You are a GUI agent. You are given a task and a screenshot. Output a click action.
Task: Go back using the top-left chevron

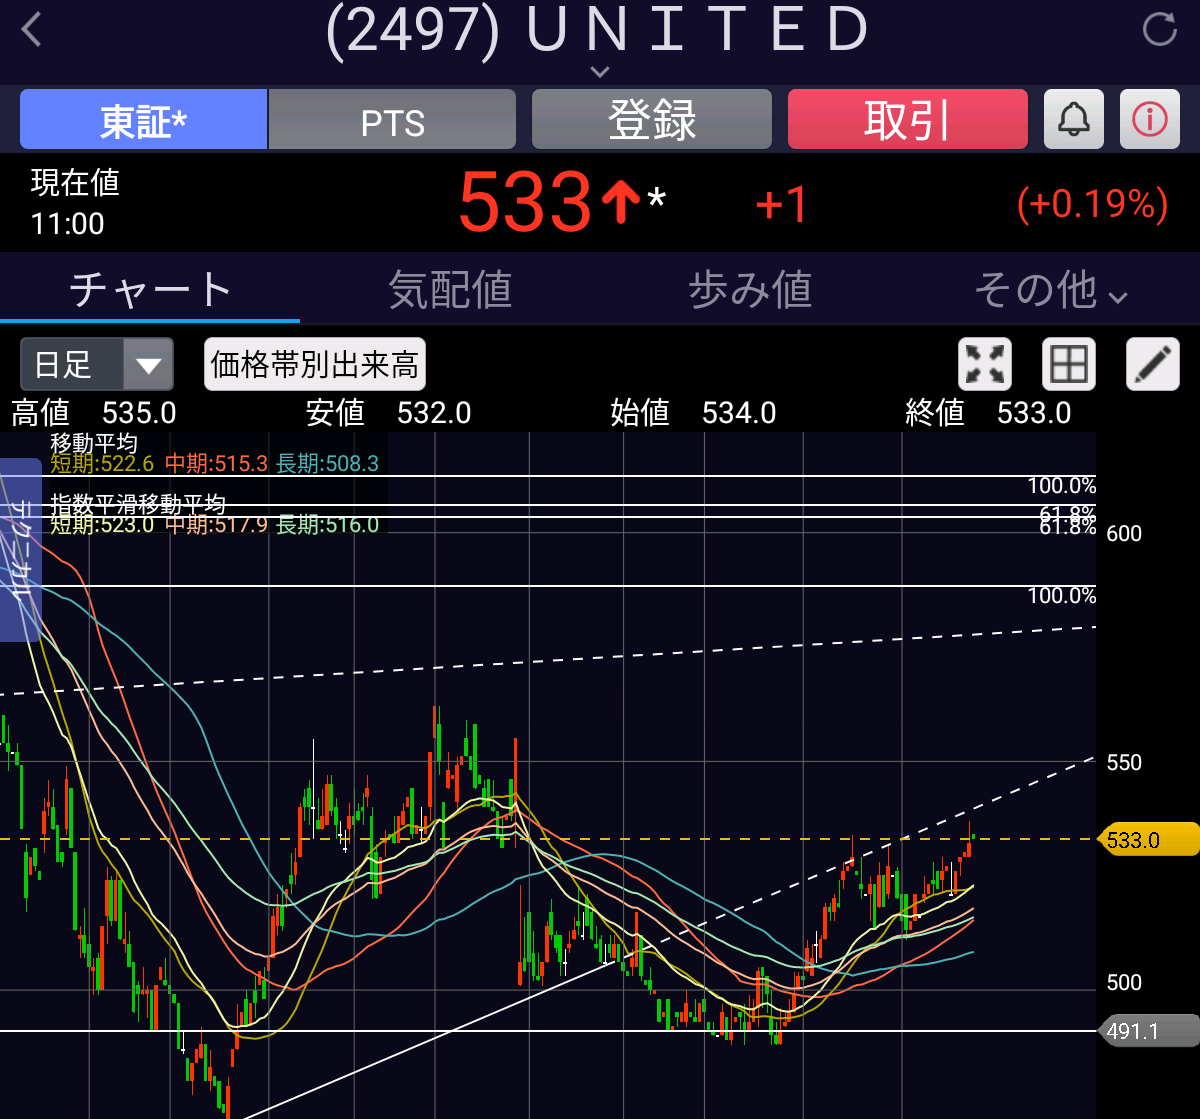pos(32,29)
